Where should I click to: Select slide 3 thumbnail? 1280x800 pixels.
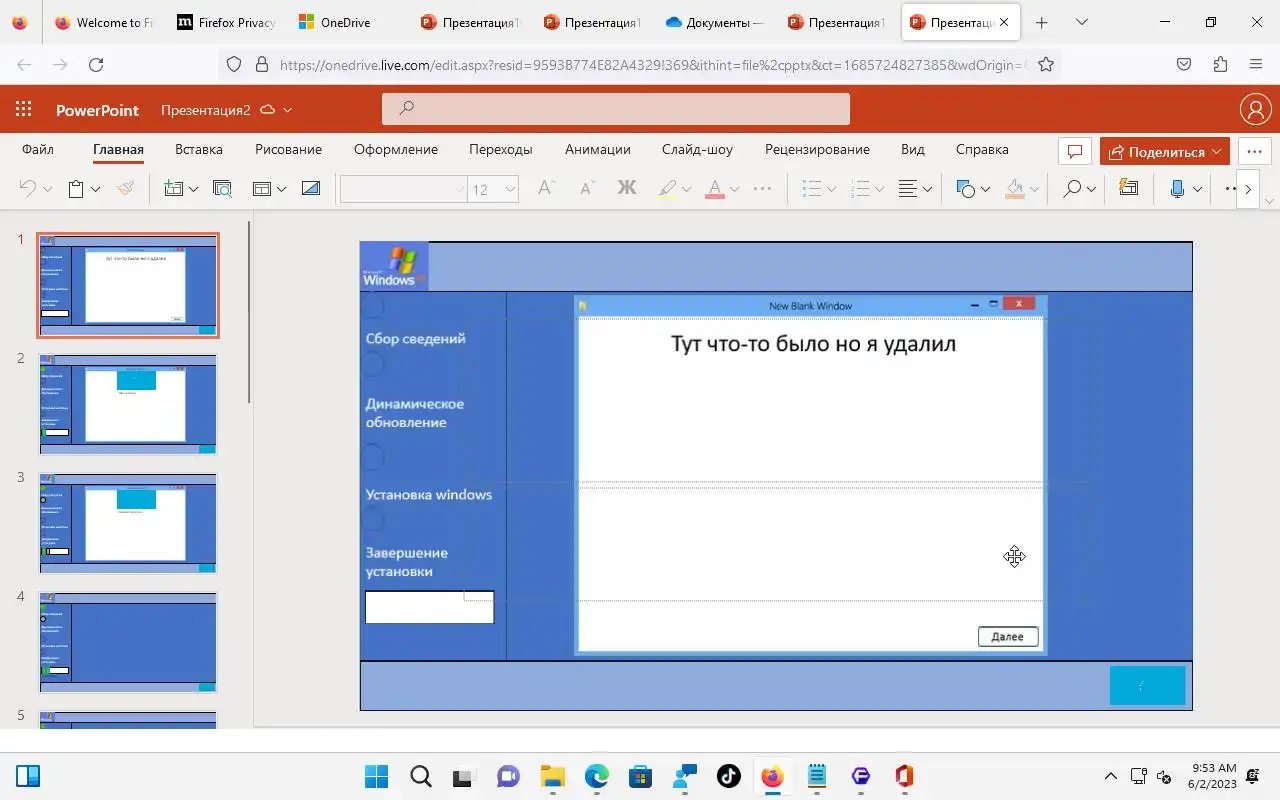(128, 523)
